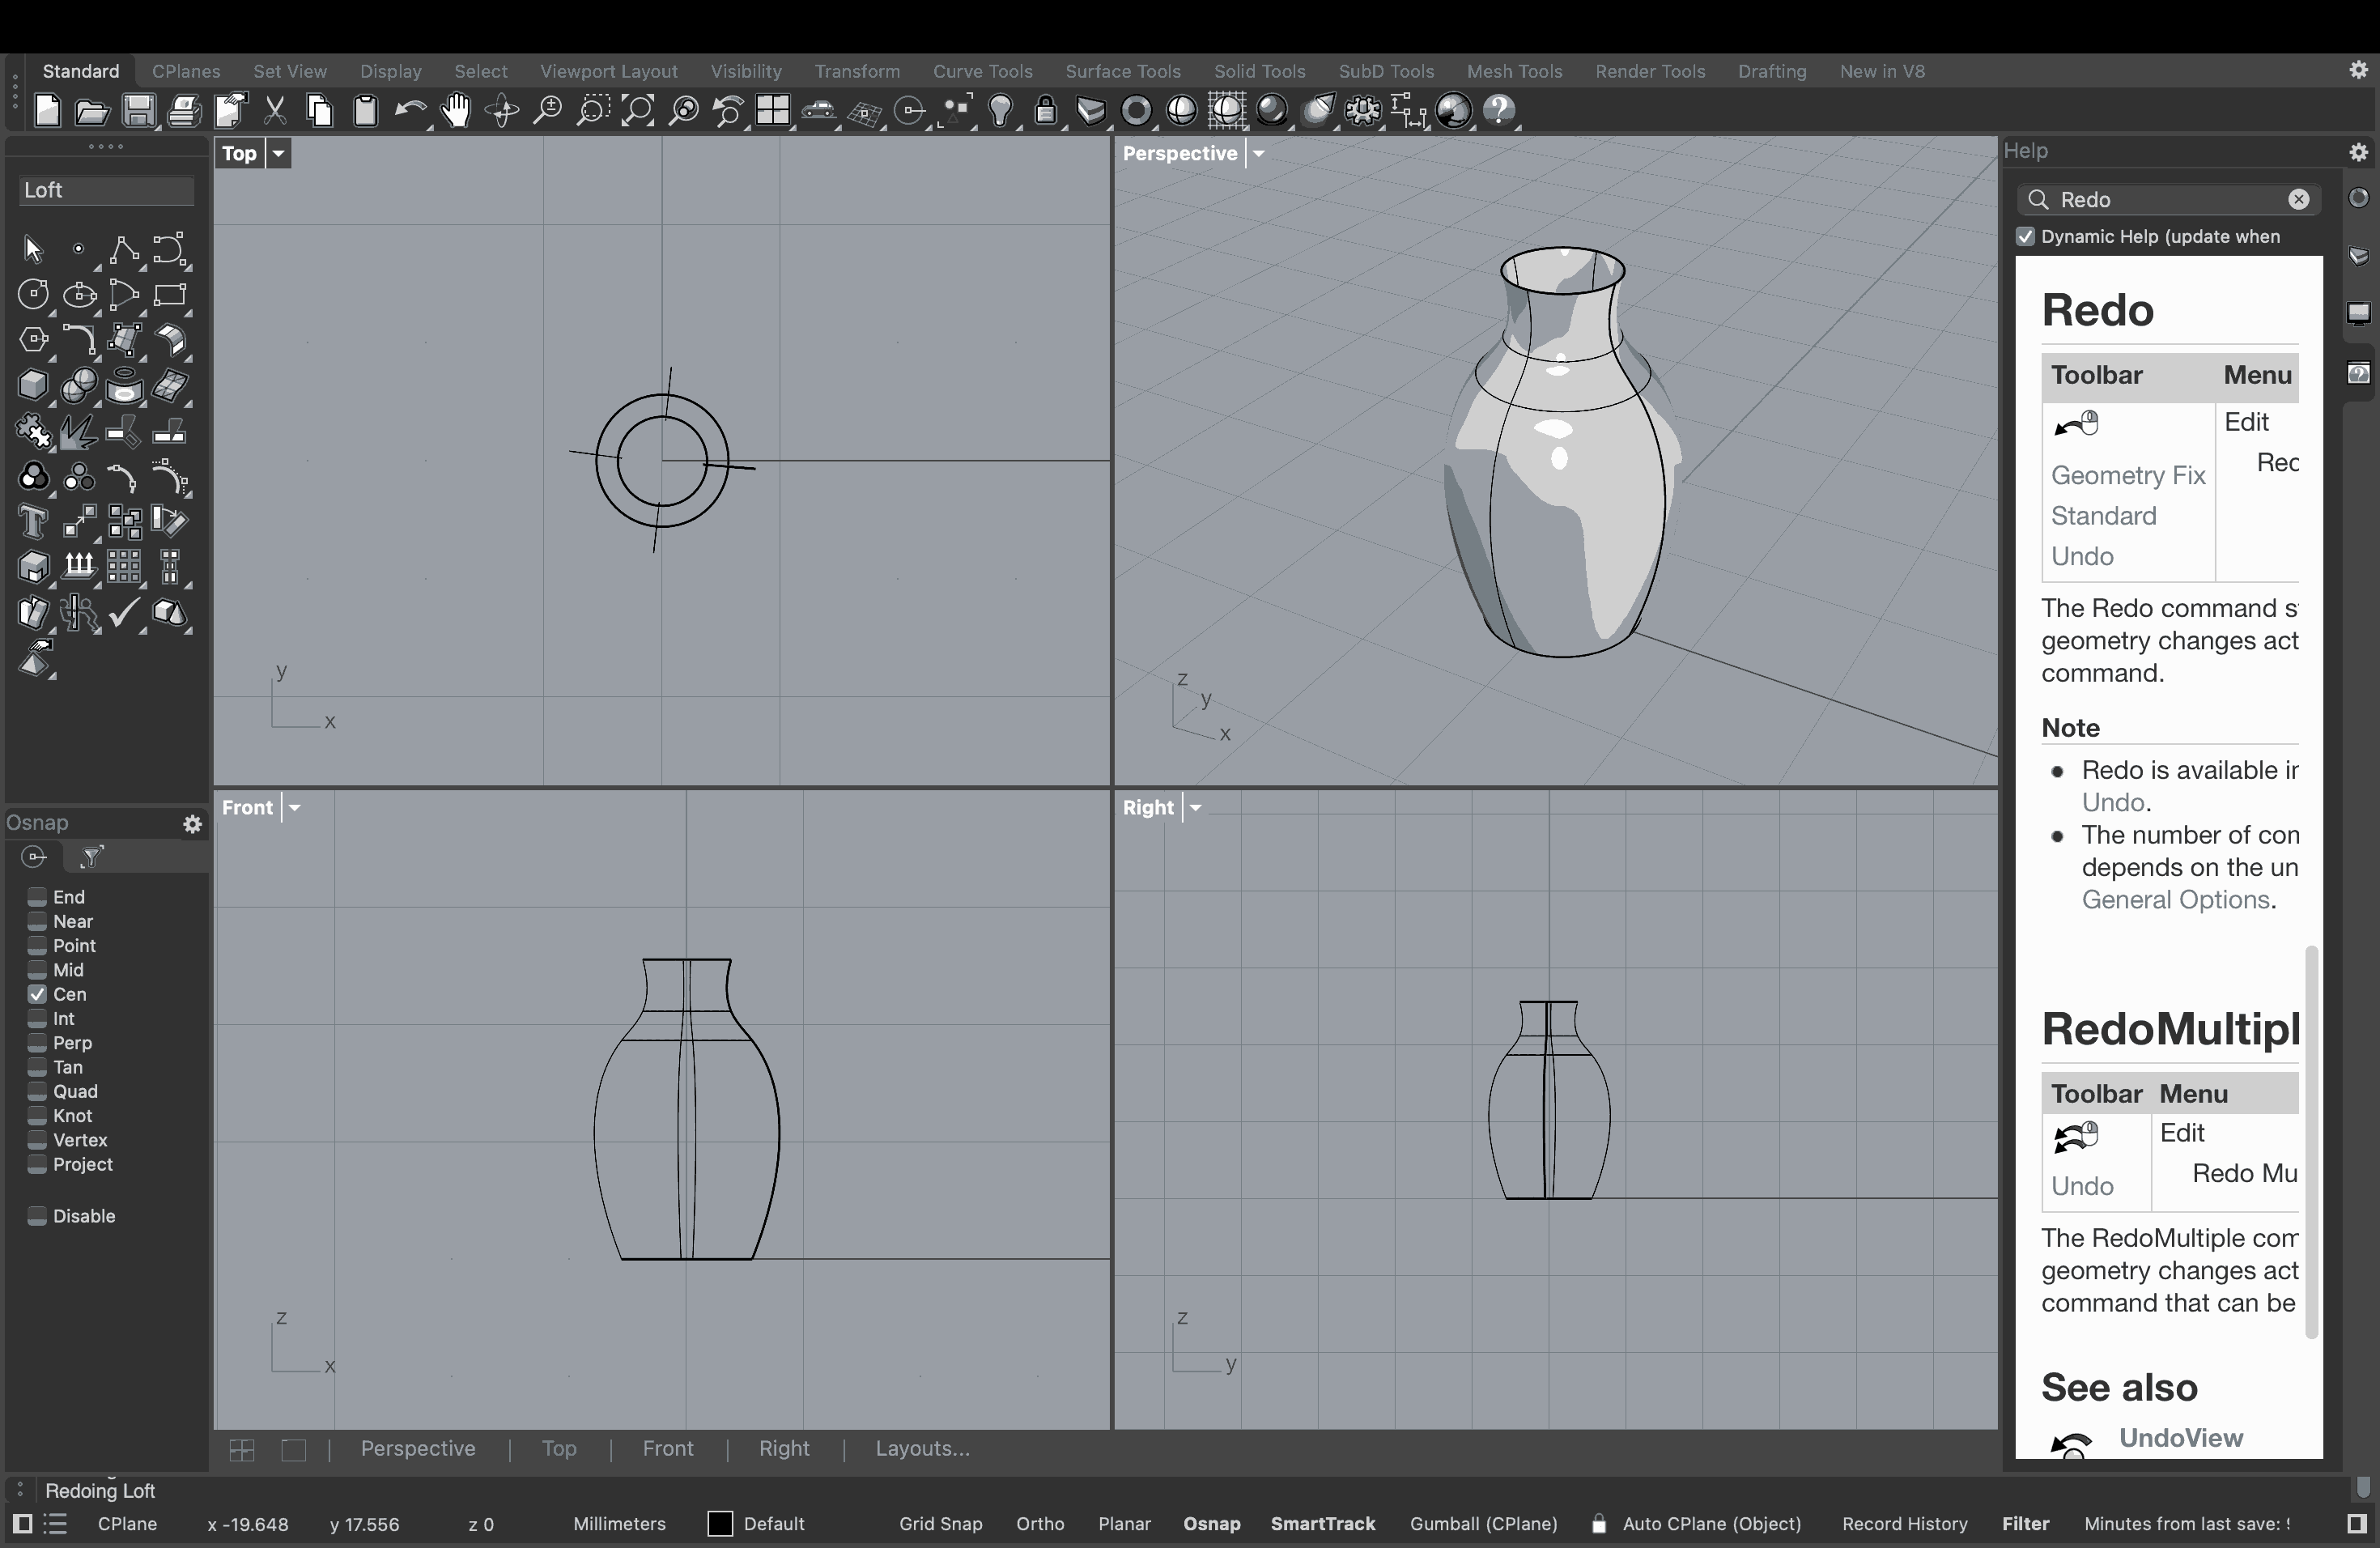The image size is (2380, 1548).
Task: Open the General Options help link
Action: coord(2175,900)
